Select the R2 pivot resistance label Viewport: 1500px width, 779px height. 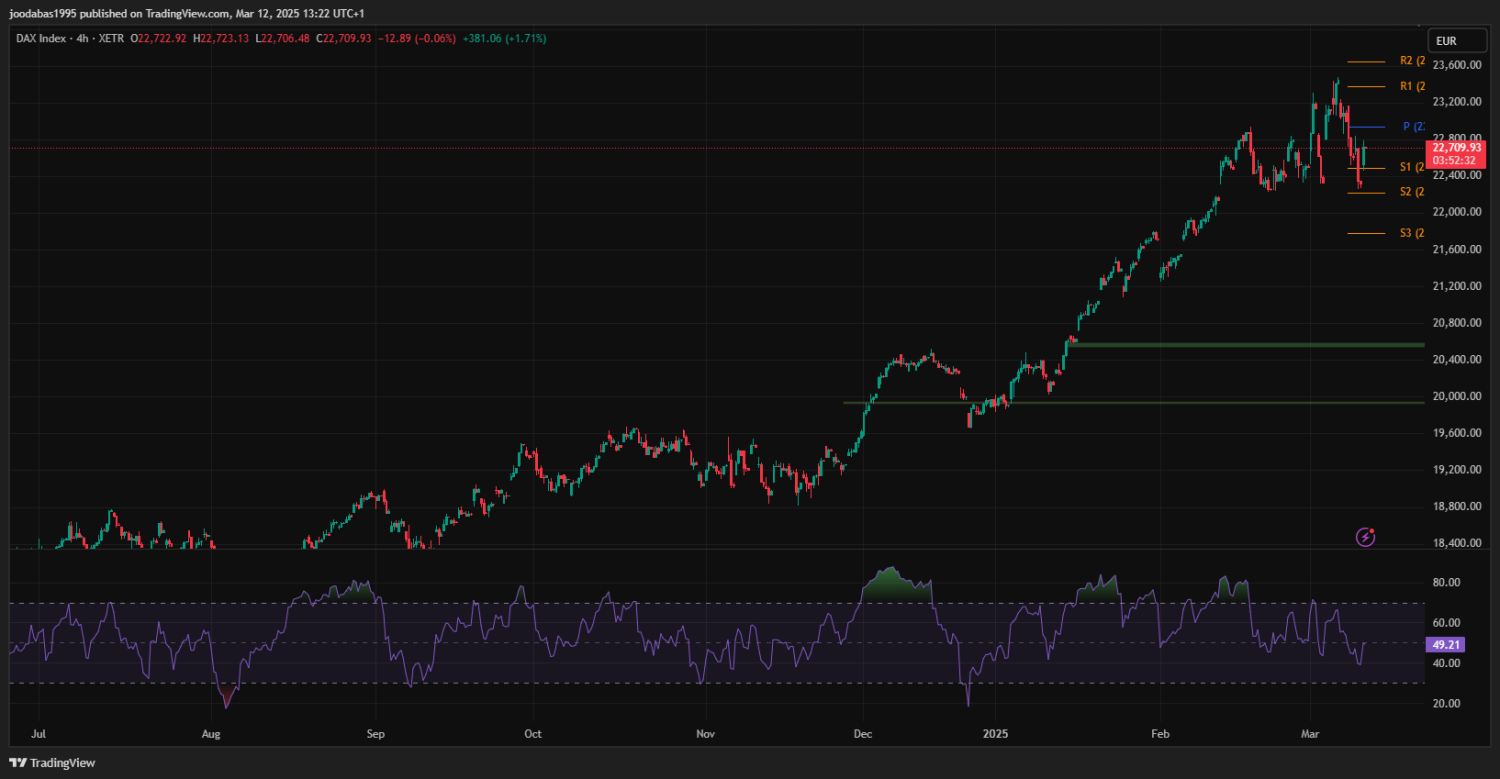1412,61
